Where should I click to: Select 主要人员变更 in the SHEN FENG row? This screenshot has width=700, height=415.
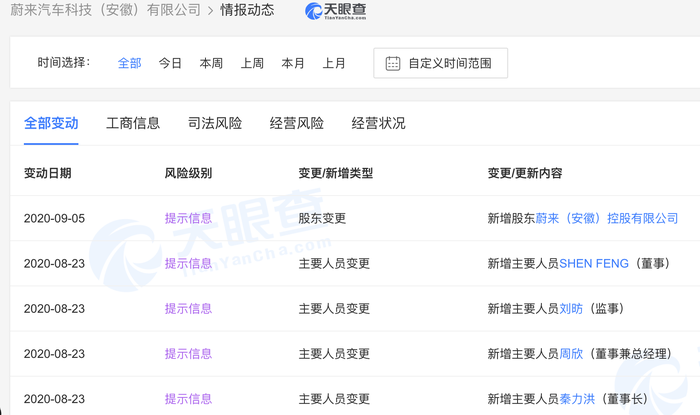pos(334,264)
